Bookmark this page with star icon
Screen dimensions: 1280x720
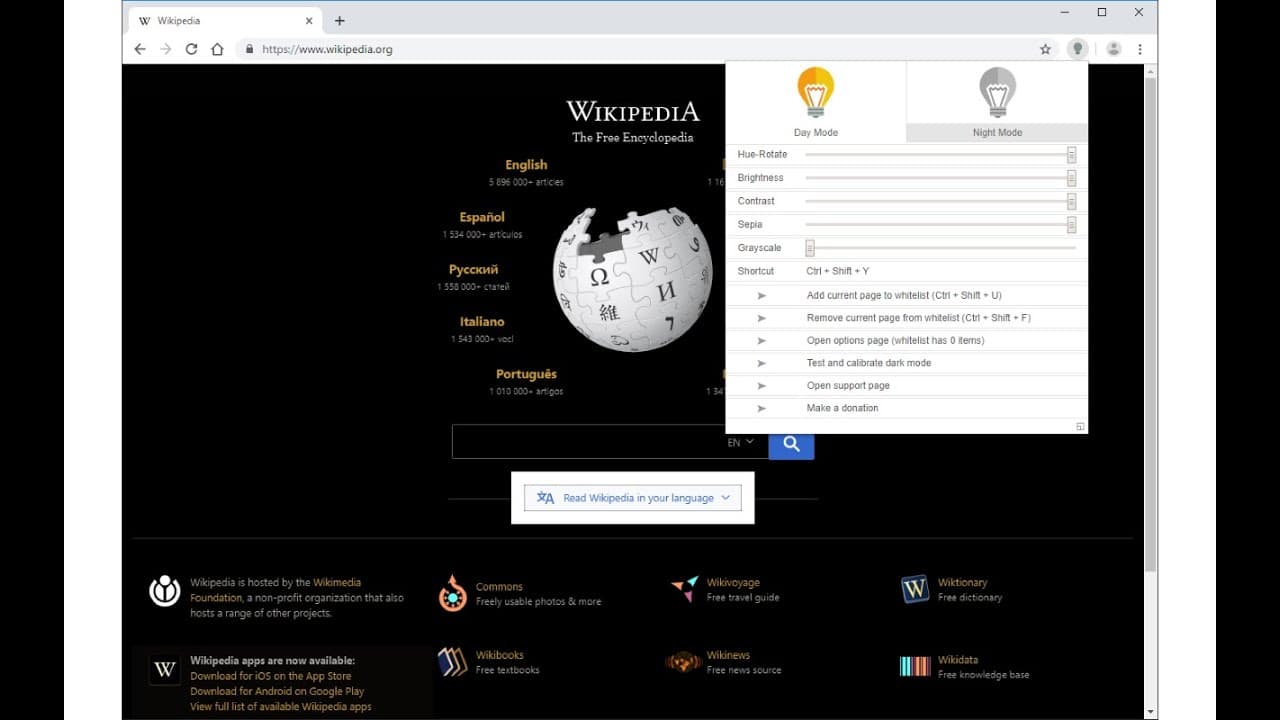tap(1045, 49)
